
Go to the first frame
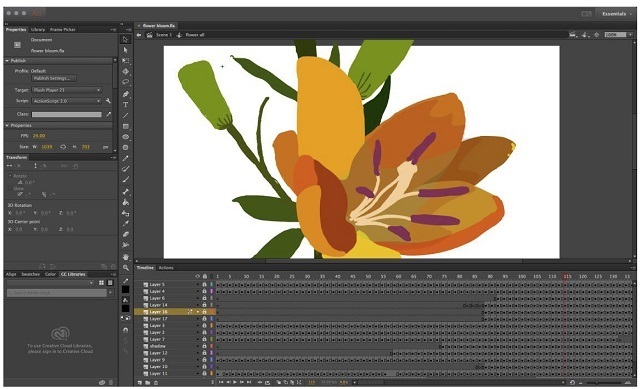(221, 382)
